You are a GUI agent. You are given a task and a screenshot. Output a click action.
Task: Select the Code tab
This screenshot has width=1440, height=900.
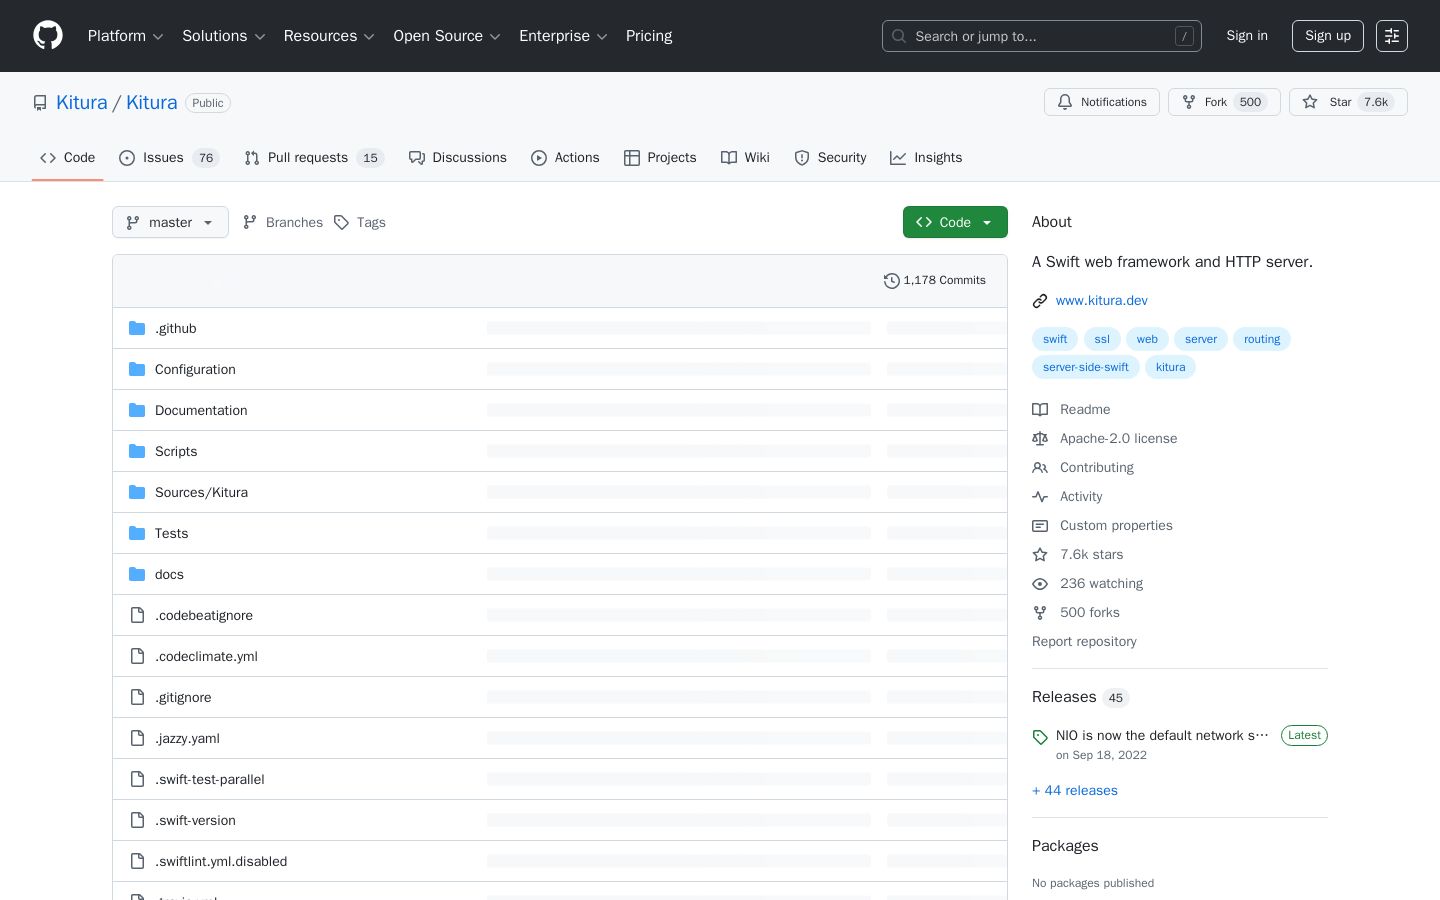click(x=68, y=158)
